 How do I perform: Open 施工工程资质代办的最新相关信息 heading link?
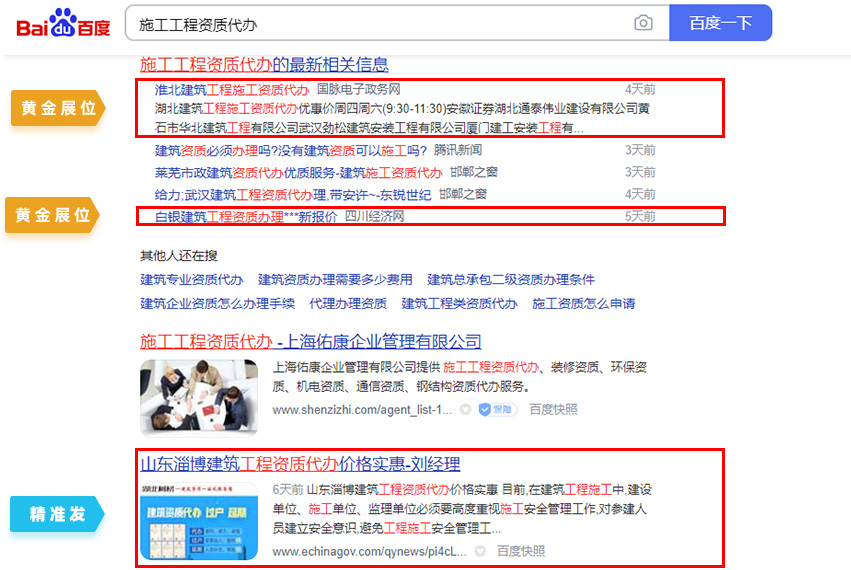pos(264,65)
